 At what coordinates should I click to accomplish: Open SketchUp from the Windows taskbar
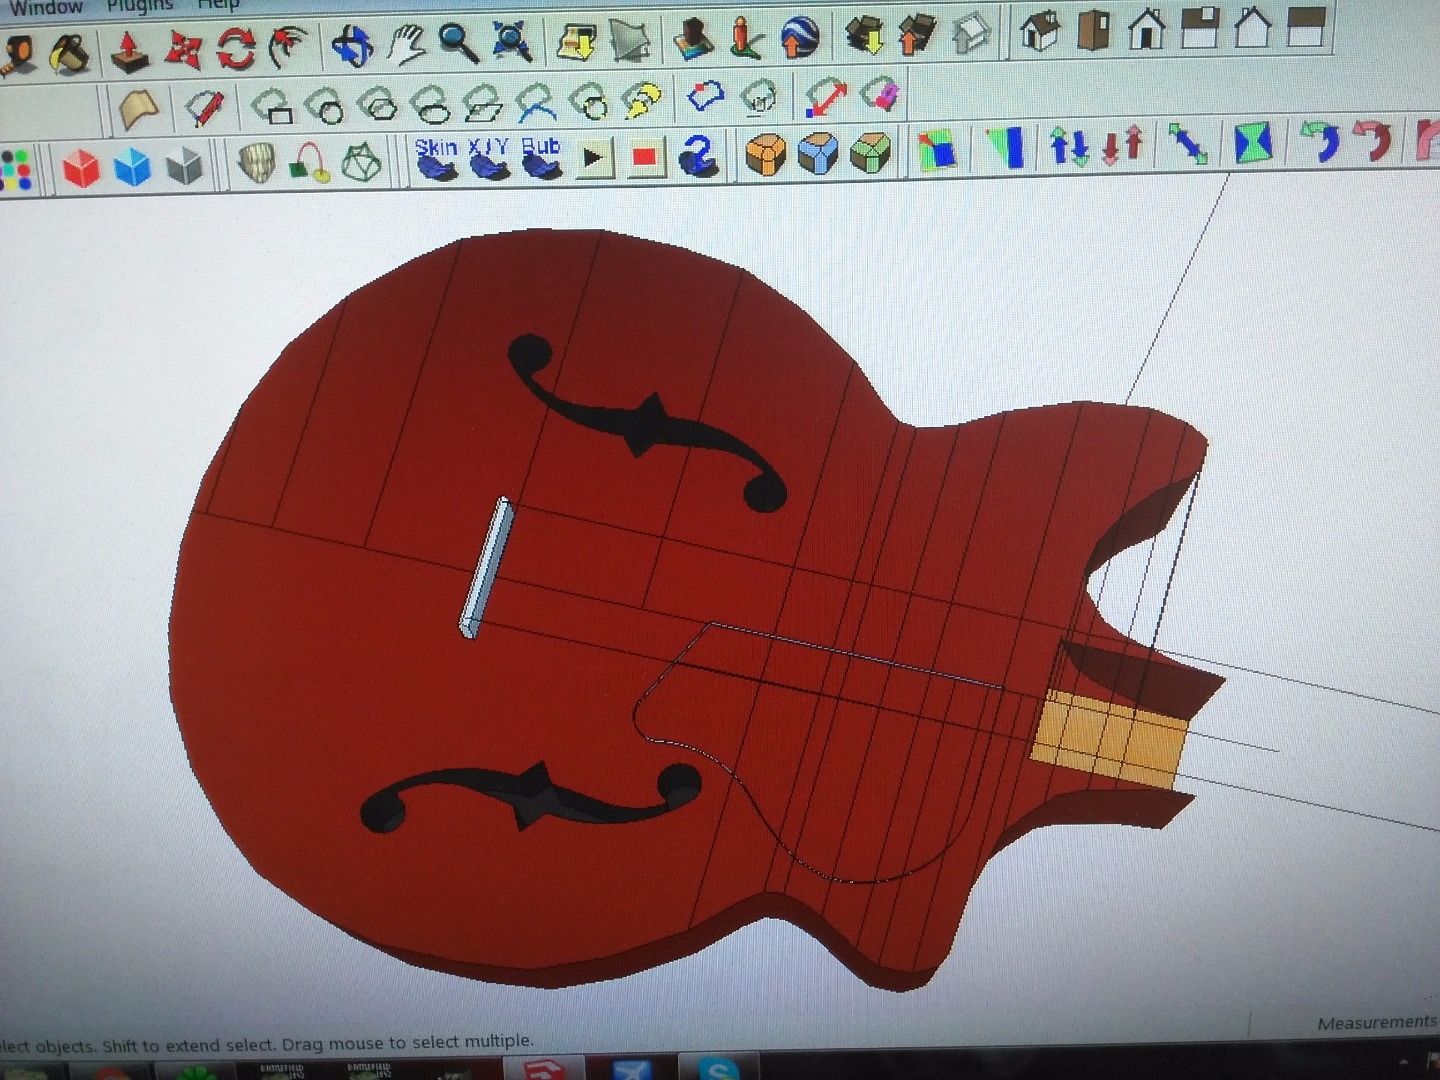tap(542, 1068)
